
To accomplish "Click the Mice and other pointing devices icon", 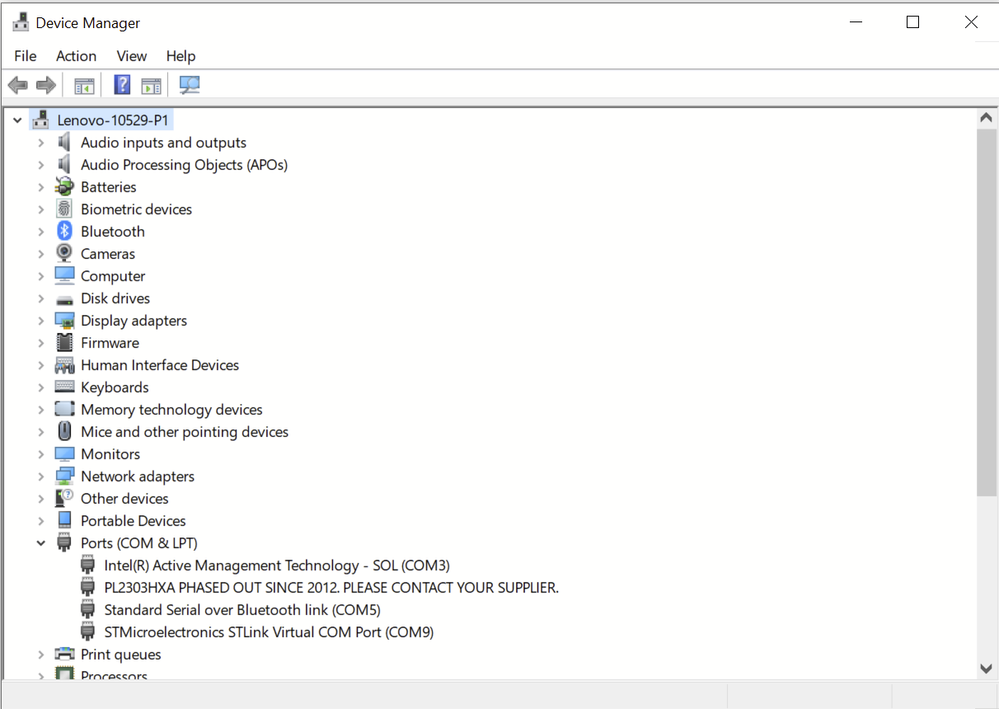I will point(64,431).
